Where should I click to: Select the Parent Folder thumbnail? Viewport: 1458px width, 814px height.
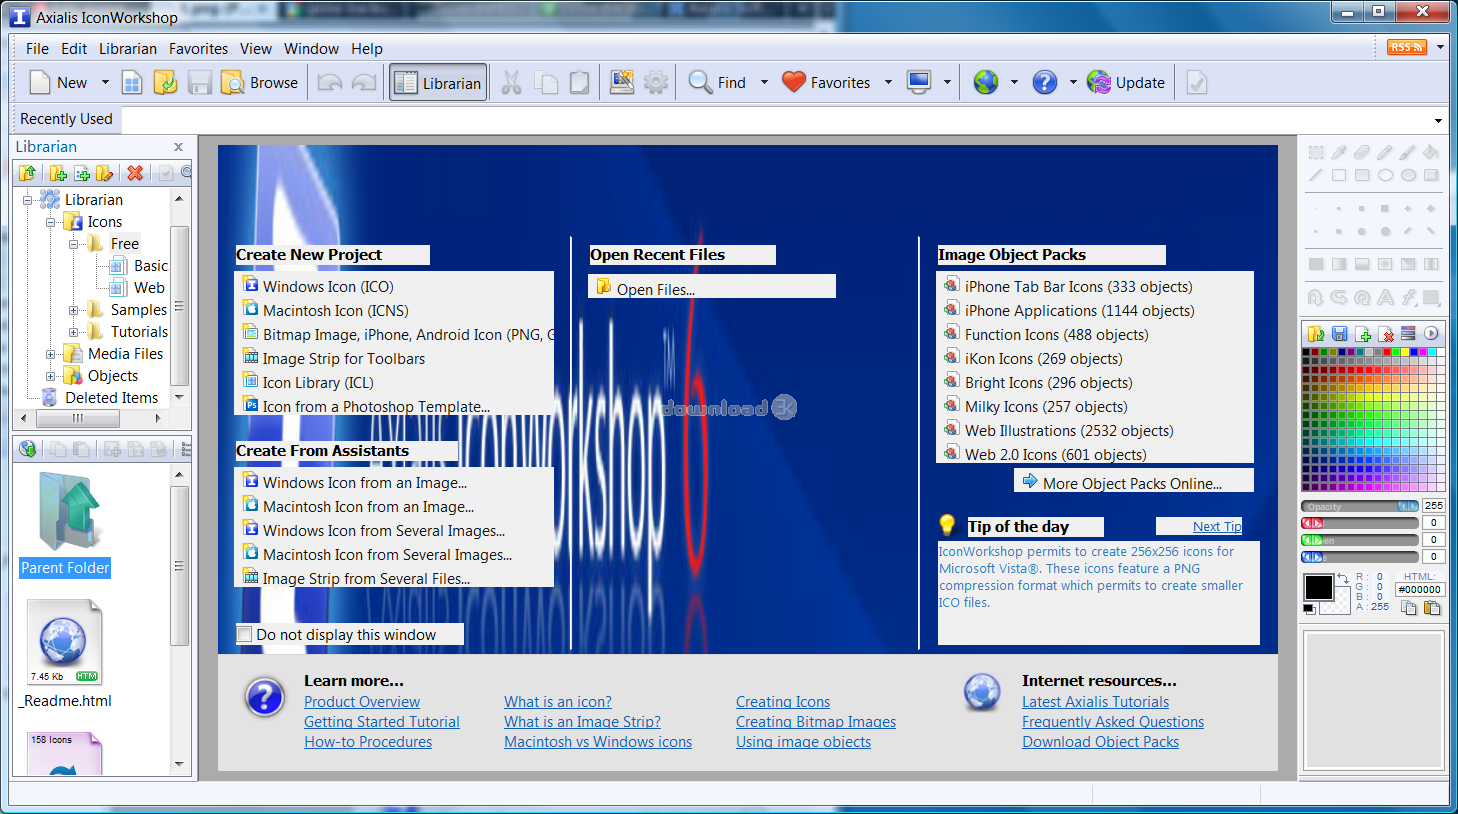pos(66,524)
